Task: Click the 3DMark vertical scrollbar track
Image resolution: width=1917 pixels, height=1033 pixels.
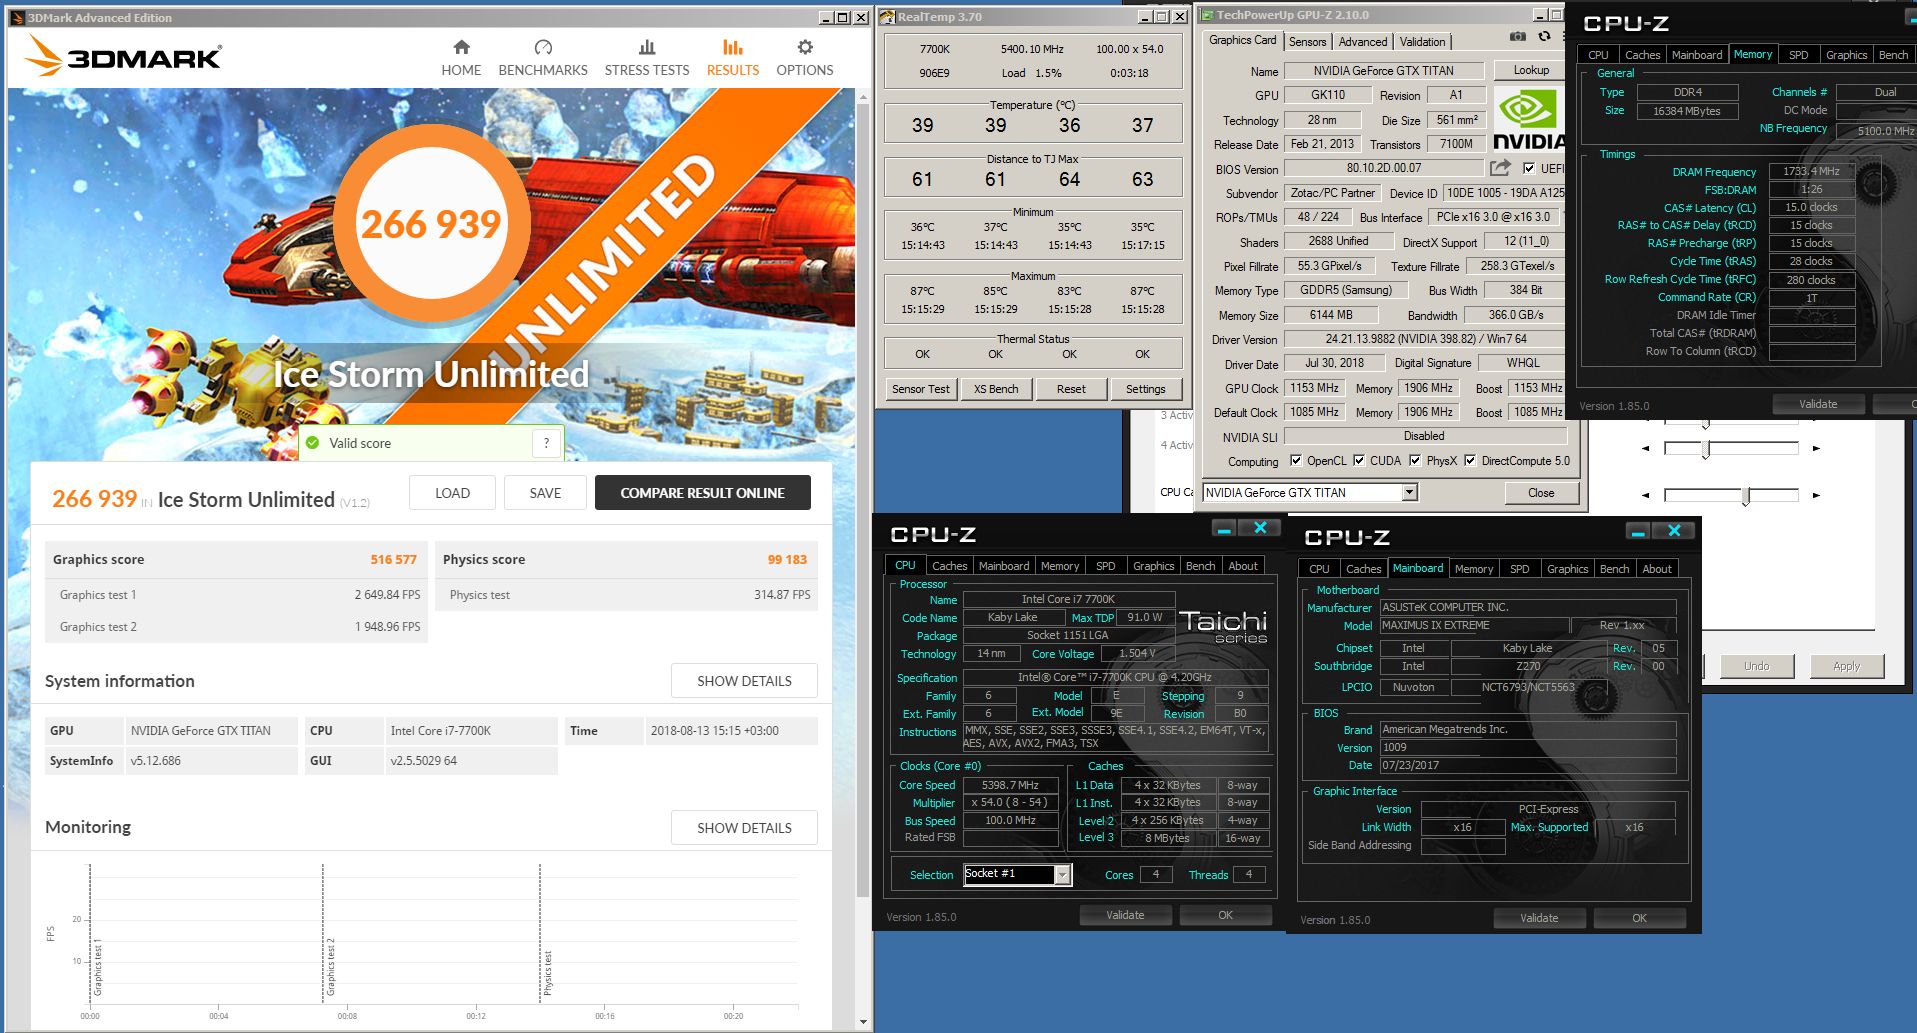Action: [x=863, y=560]
